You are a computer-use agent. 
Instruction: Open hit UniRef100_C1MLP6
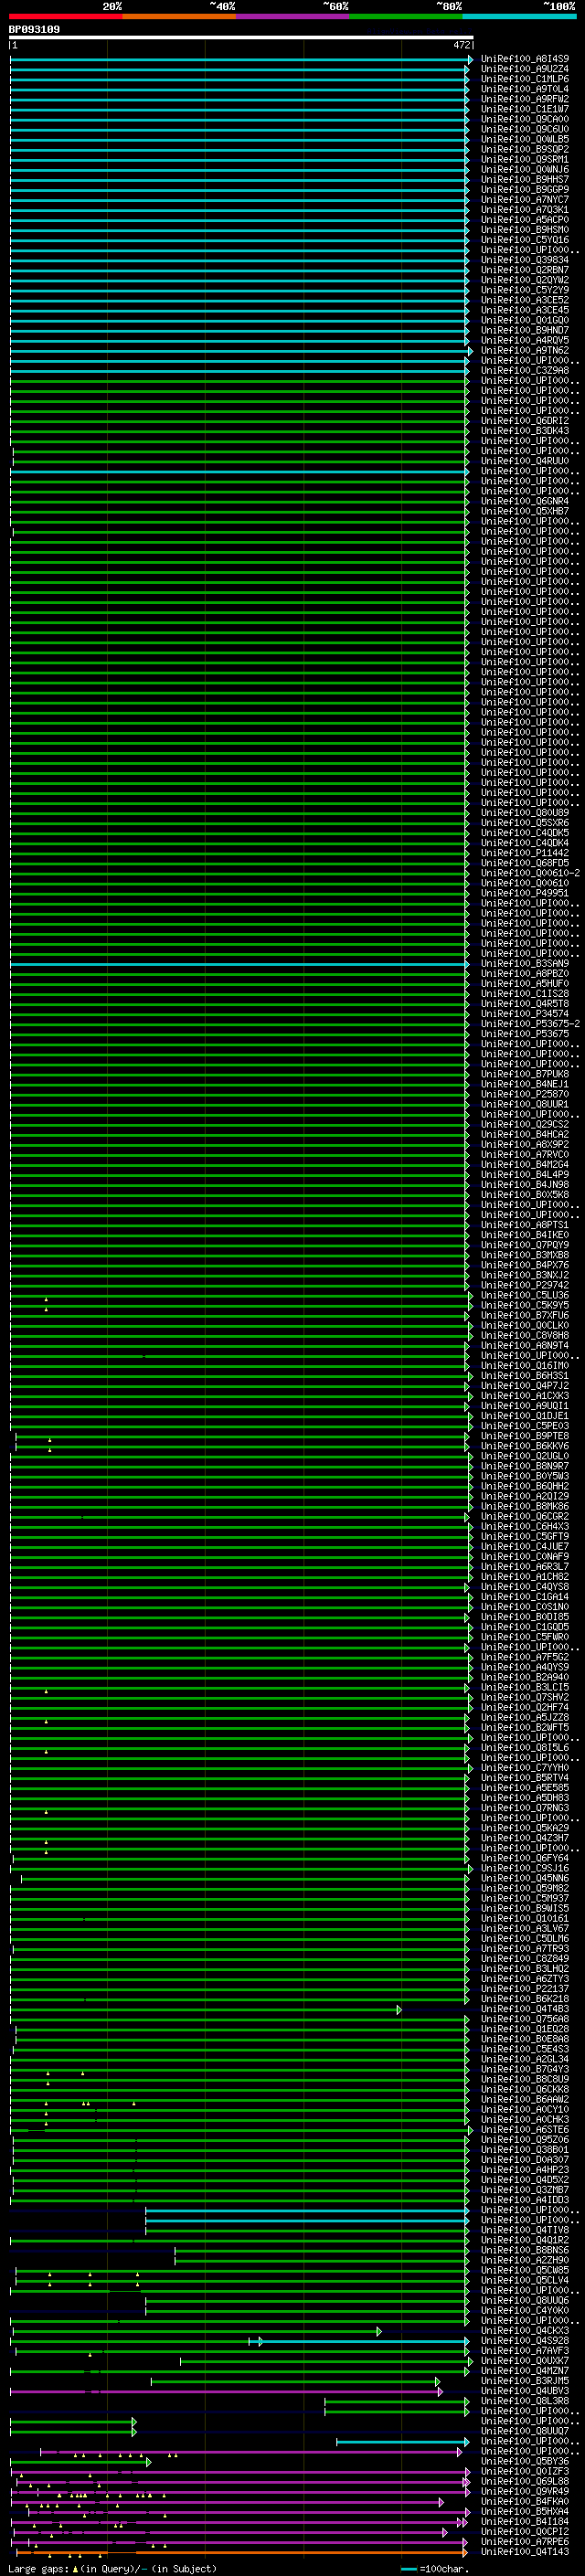tap(525, 79)
